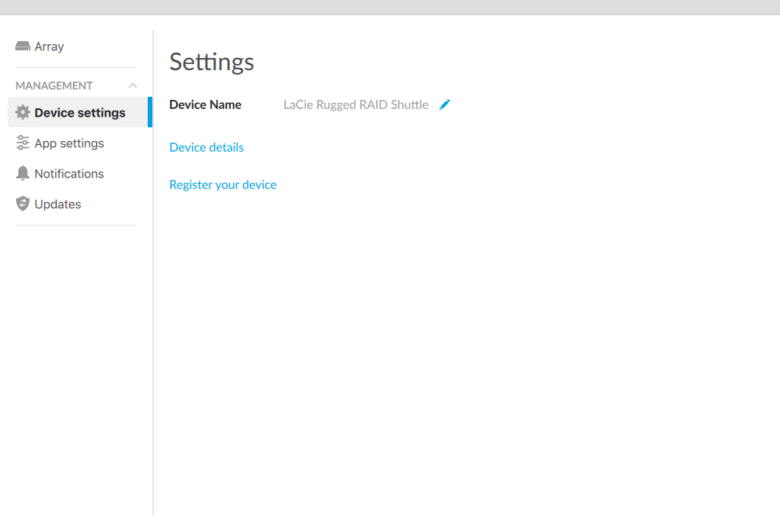Click LaCie Rugged RAID Shuttle name
Viewport: 780px width, 516px height.
click(x=356, y=104)
